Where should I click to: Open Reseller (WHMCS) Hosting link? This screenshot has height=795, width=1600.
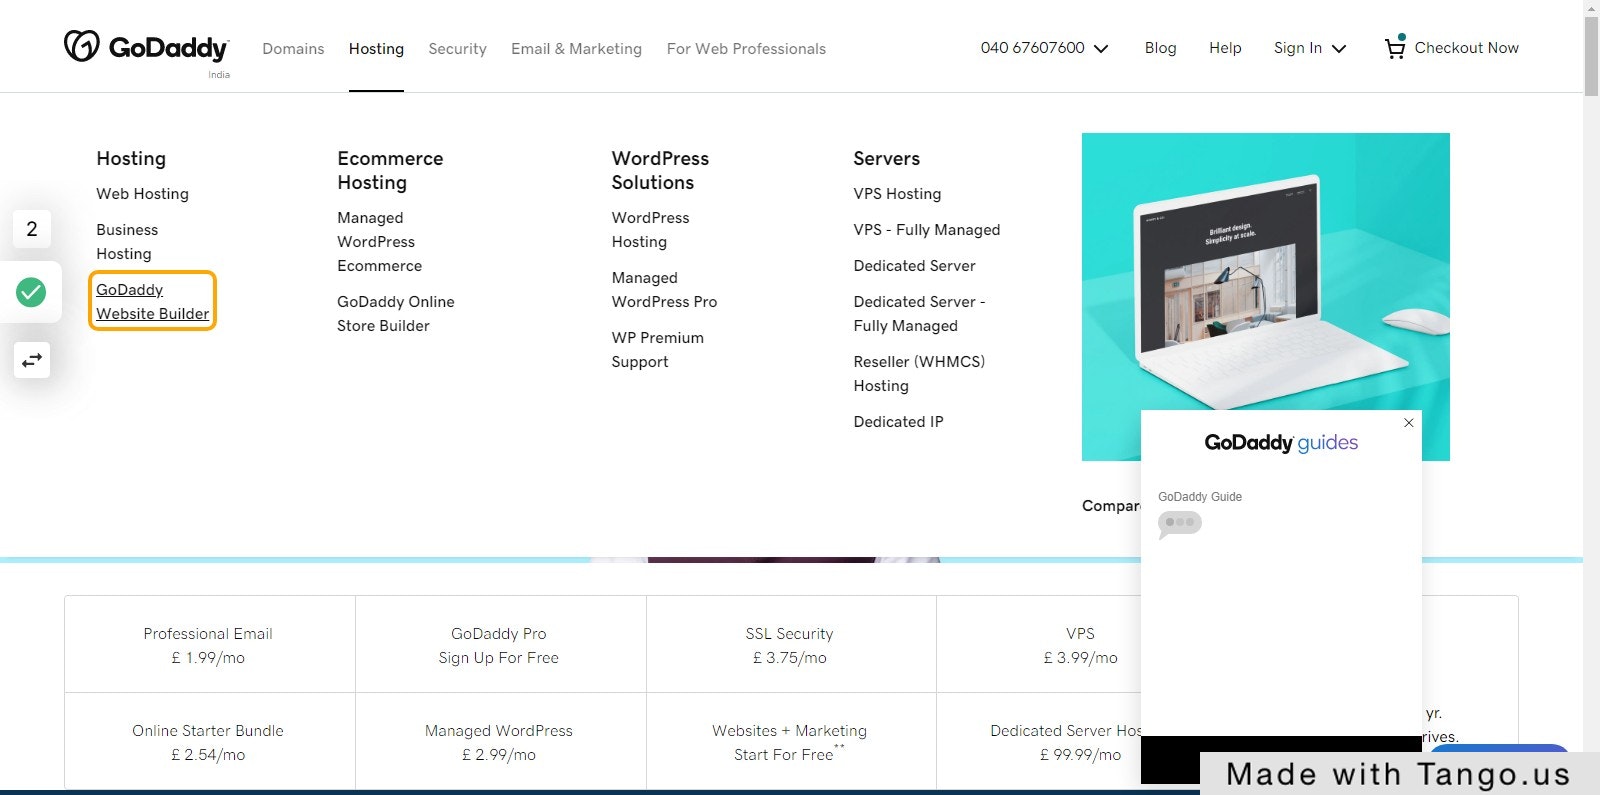(919, 374)
